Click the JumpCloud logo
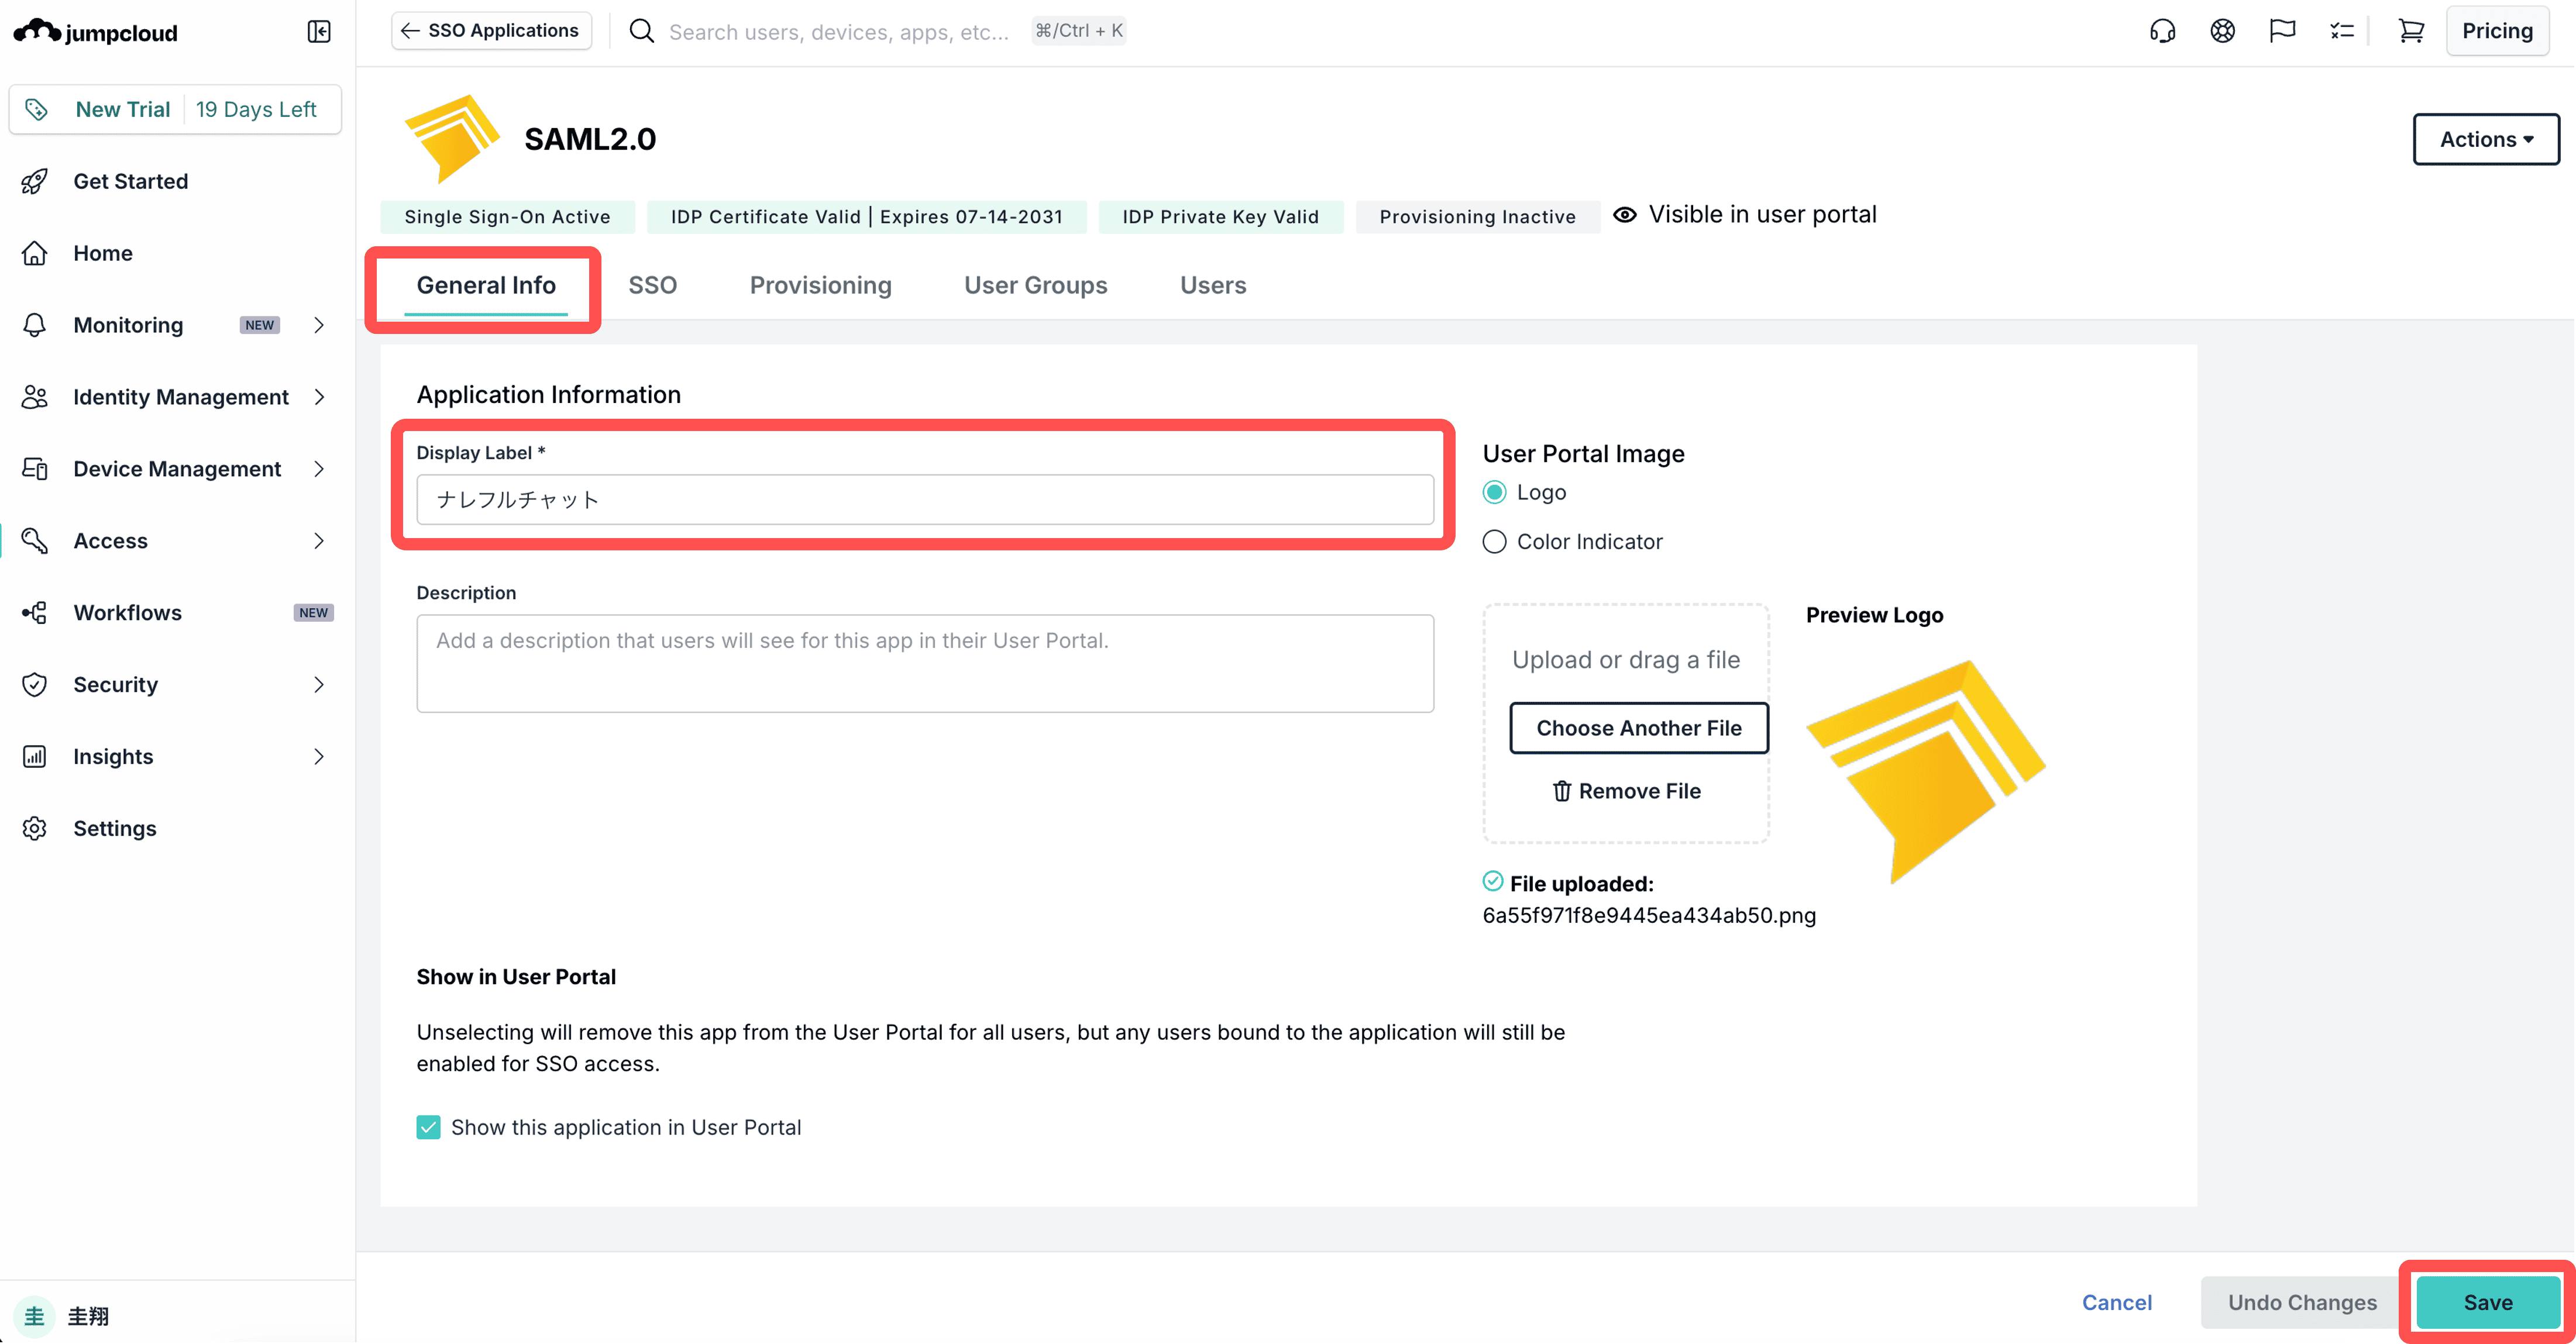The image size is (2576, 1344). (96, 32)
